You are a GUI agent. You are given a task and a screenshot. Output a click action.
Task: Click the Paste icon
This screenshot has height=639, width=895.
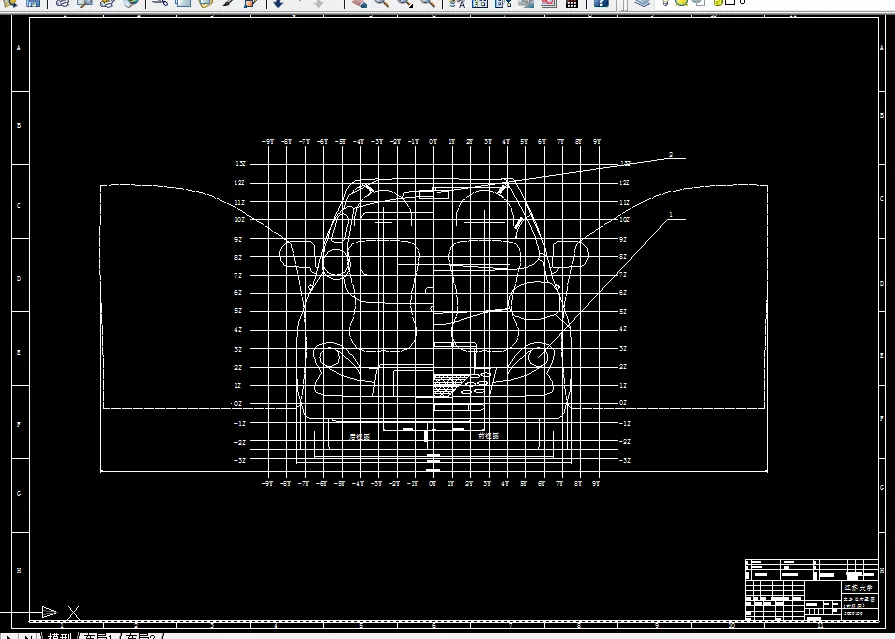[x=205, y=3]
